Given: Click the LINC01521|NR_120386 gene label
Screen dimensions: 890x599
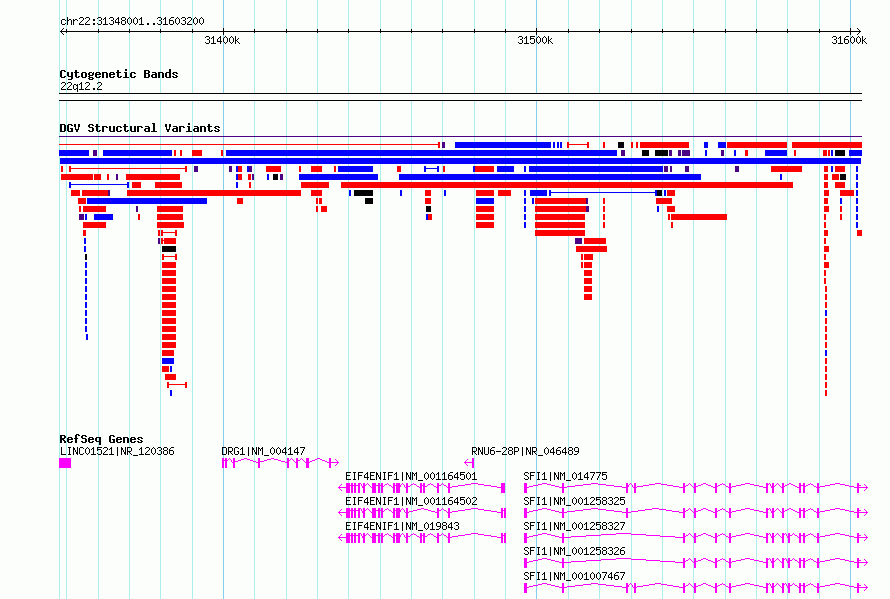Looking at the screenshot, I should [117, 451].
